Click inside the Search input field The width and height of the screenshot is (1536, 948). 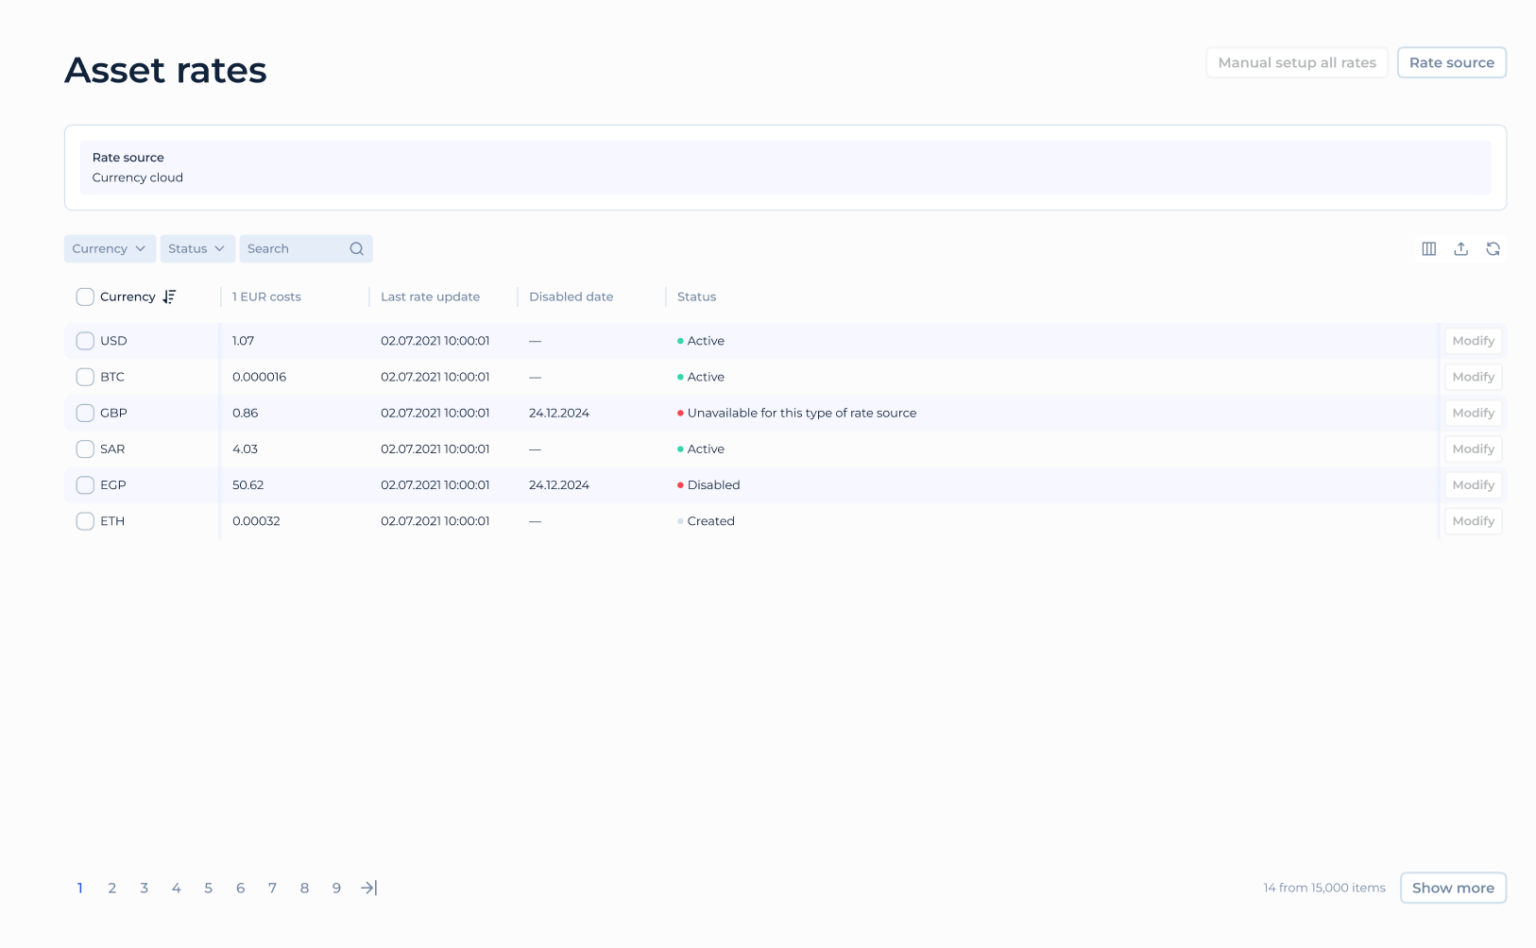(290, 248)
